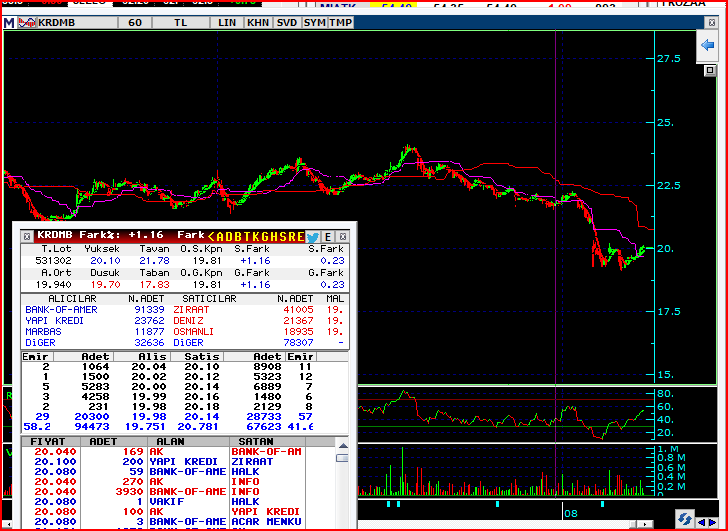Click the blue left triangle chart navigation arrow
This screenshot has width=728, height=531.
tap(702, 522)
